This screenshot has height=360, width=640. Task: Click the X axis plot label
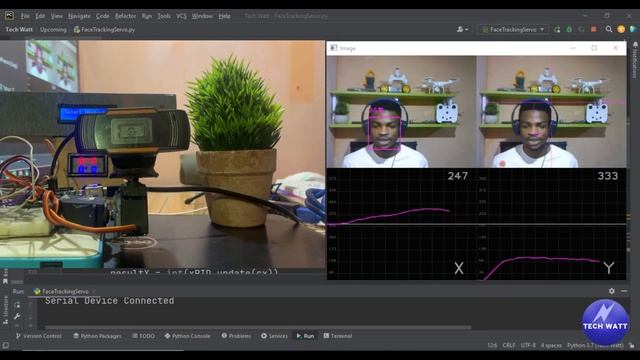coord(459,268)
